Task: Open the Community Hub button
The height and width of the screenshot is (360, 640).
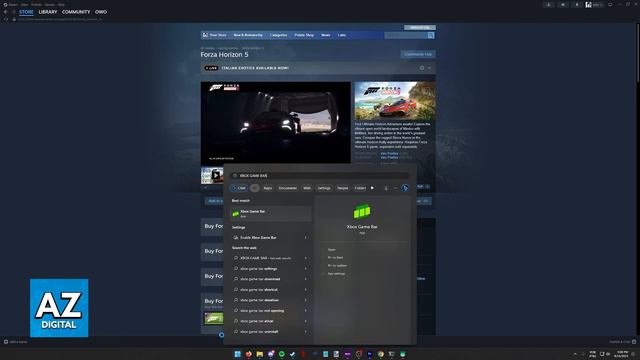Action: click(418, 54)
